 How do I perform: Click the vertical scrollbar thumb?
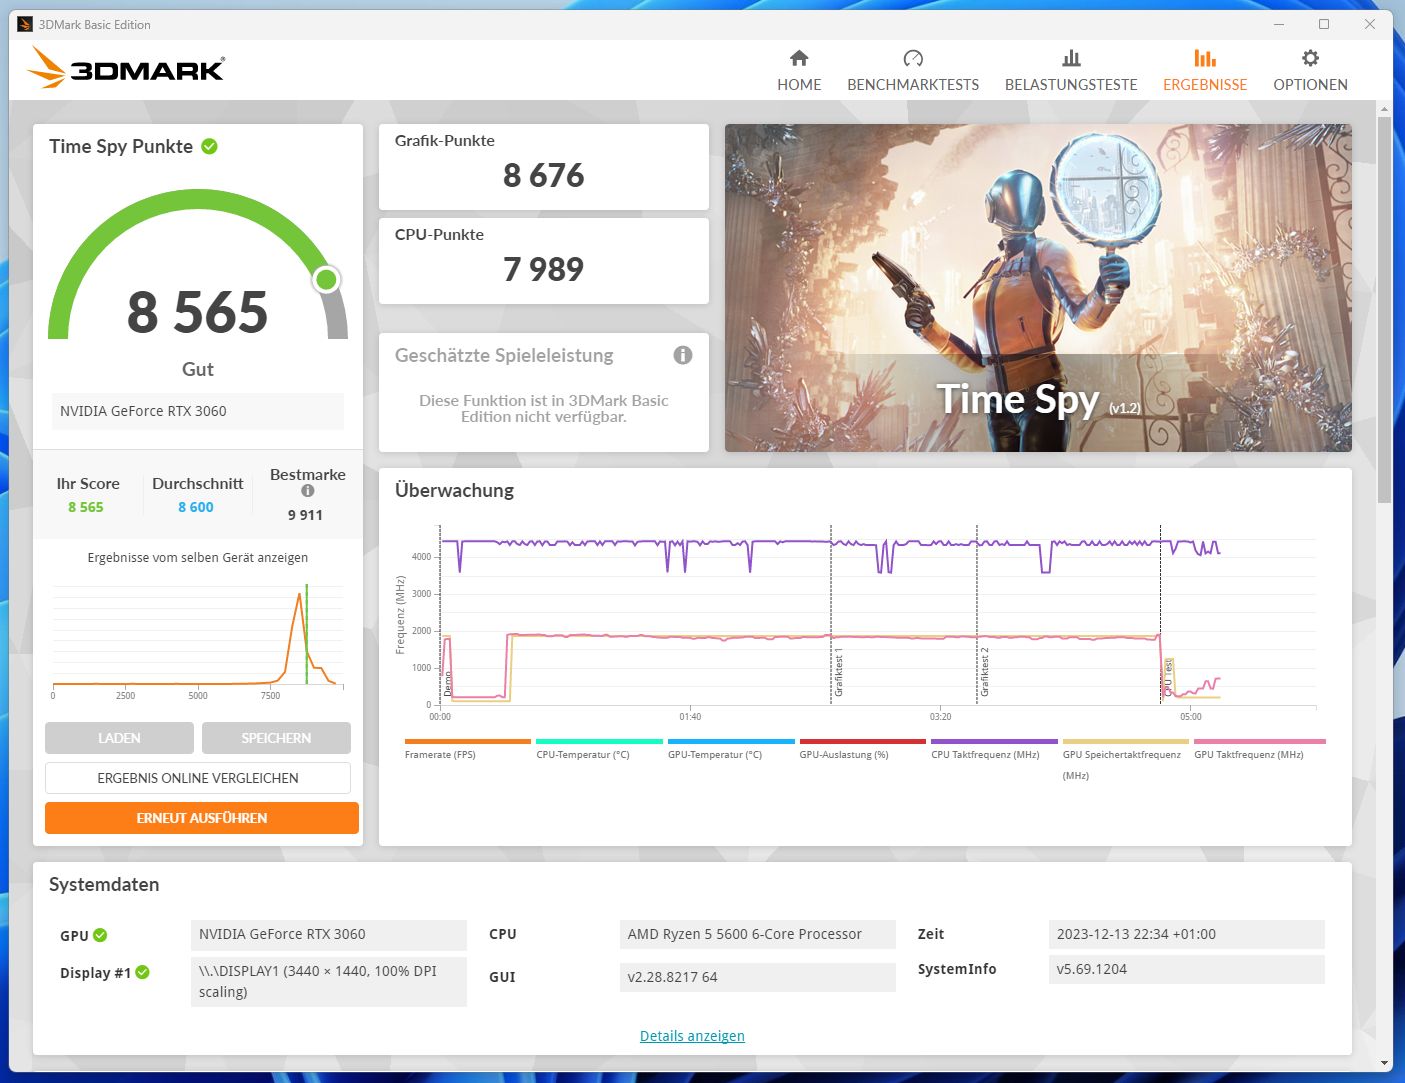pyautogui.click(x=1384, y=310)
